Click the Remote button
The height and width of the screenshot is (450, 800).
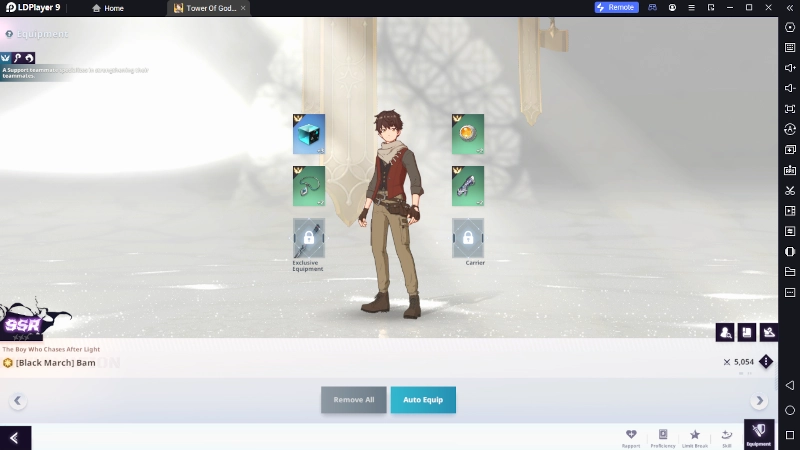tap(616, 7)
